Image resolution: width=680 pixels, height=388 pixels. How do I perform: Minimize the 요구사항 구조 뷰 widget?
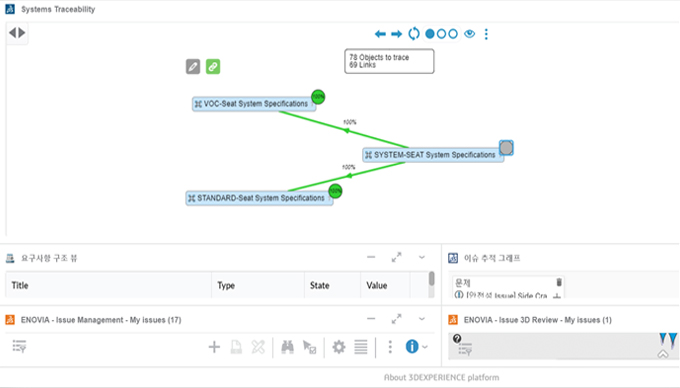tap(371, 257)
